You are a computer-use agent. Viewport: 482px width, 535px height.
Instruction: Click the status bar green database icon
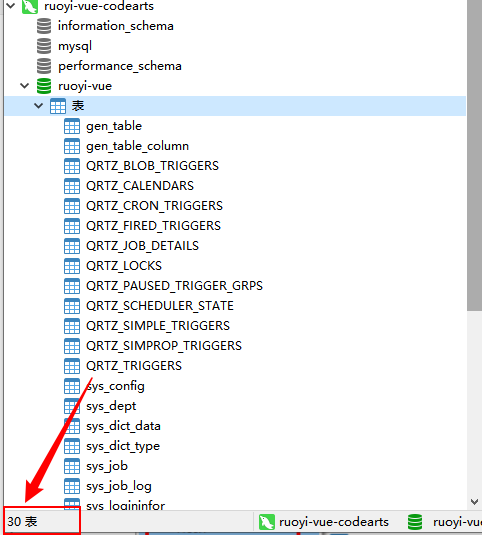click(415, 522)
